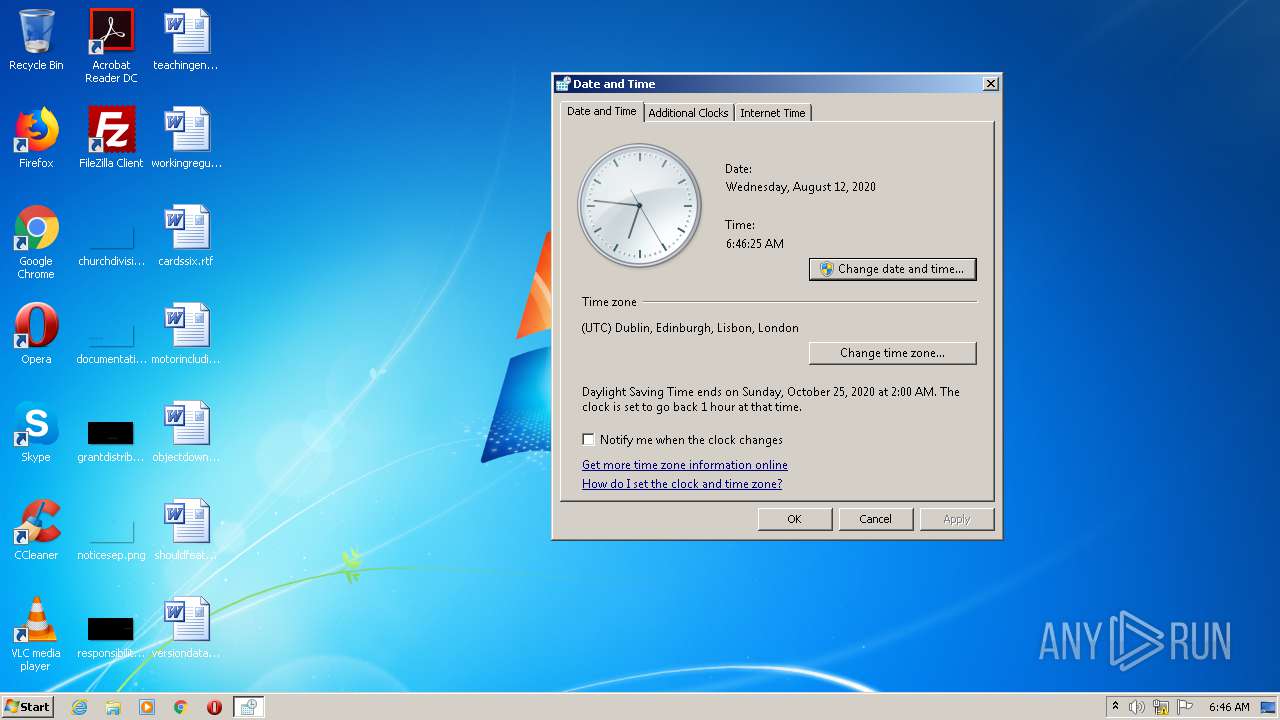Select the workingregu Word document
This screenshot has height=720, width=1280.
click(186, 138)
